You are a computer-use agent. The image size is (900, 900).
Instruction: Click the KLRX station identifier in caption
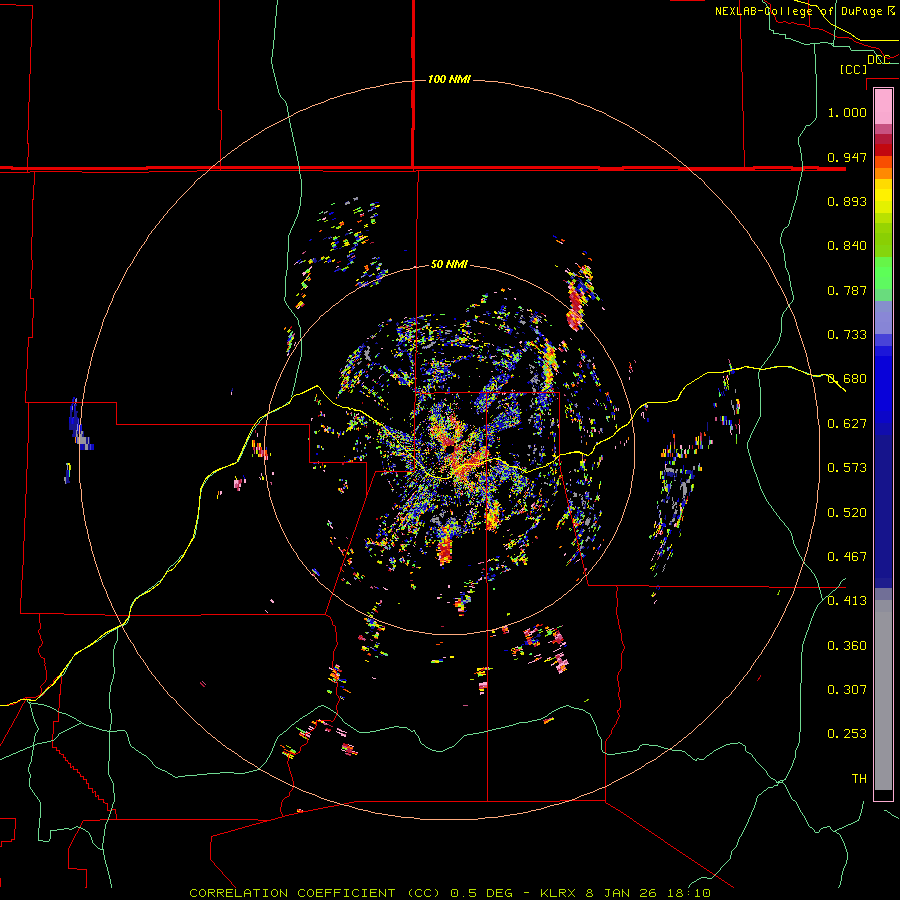pos(559,893)
